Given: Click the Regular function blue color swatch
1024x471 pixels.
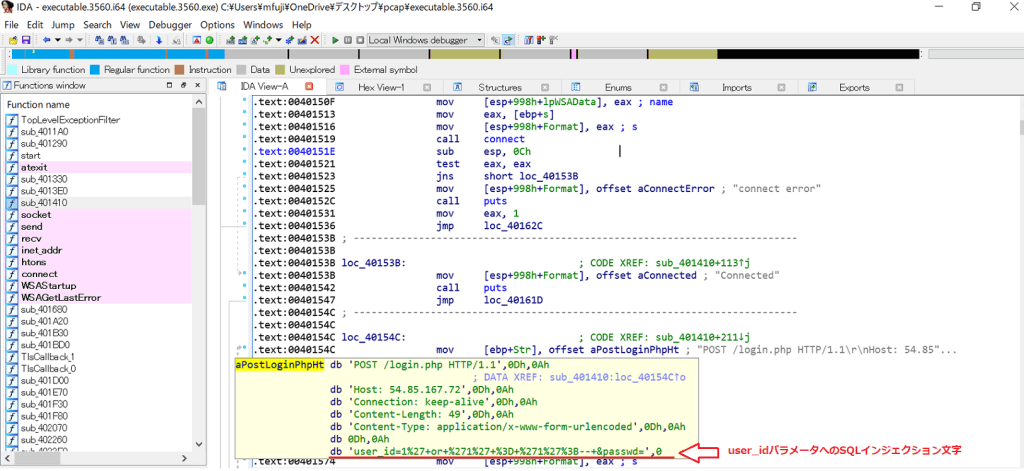Looking at the screenshot, I should tap(95, 70).
